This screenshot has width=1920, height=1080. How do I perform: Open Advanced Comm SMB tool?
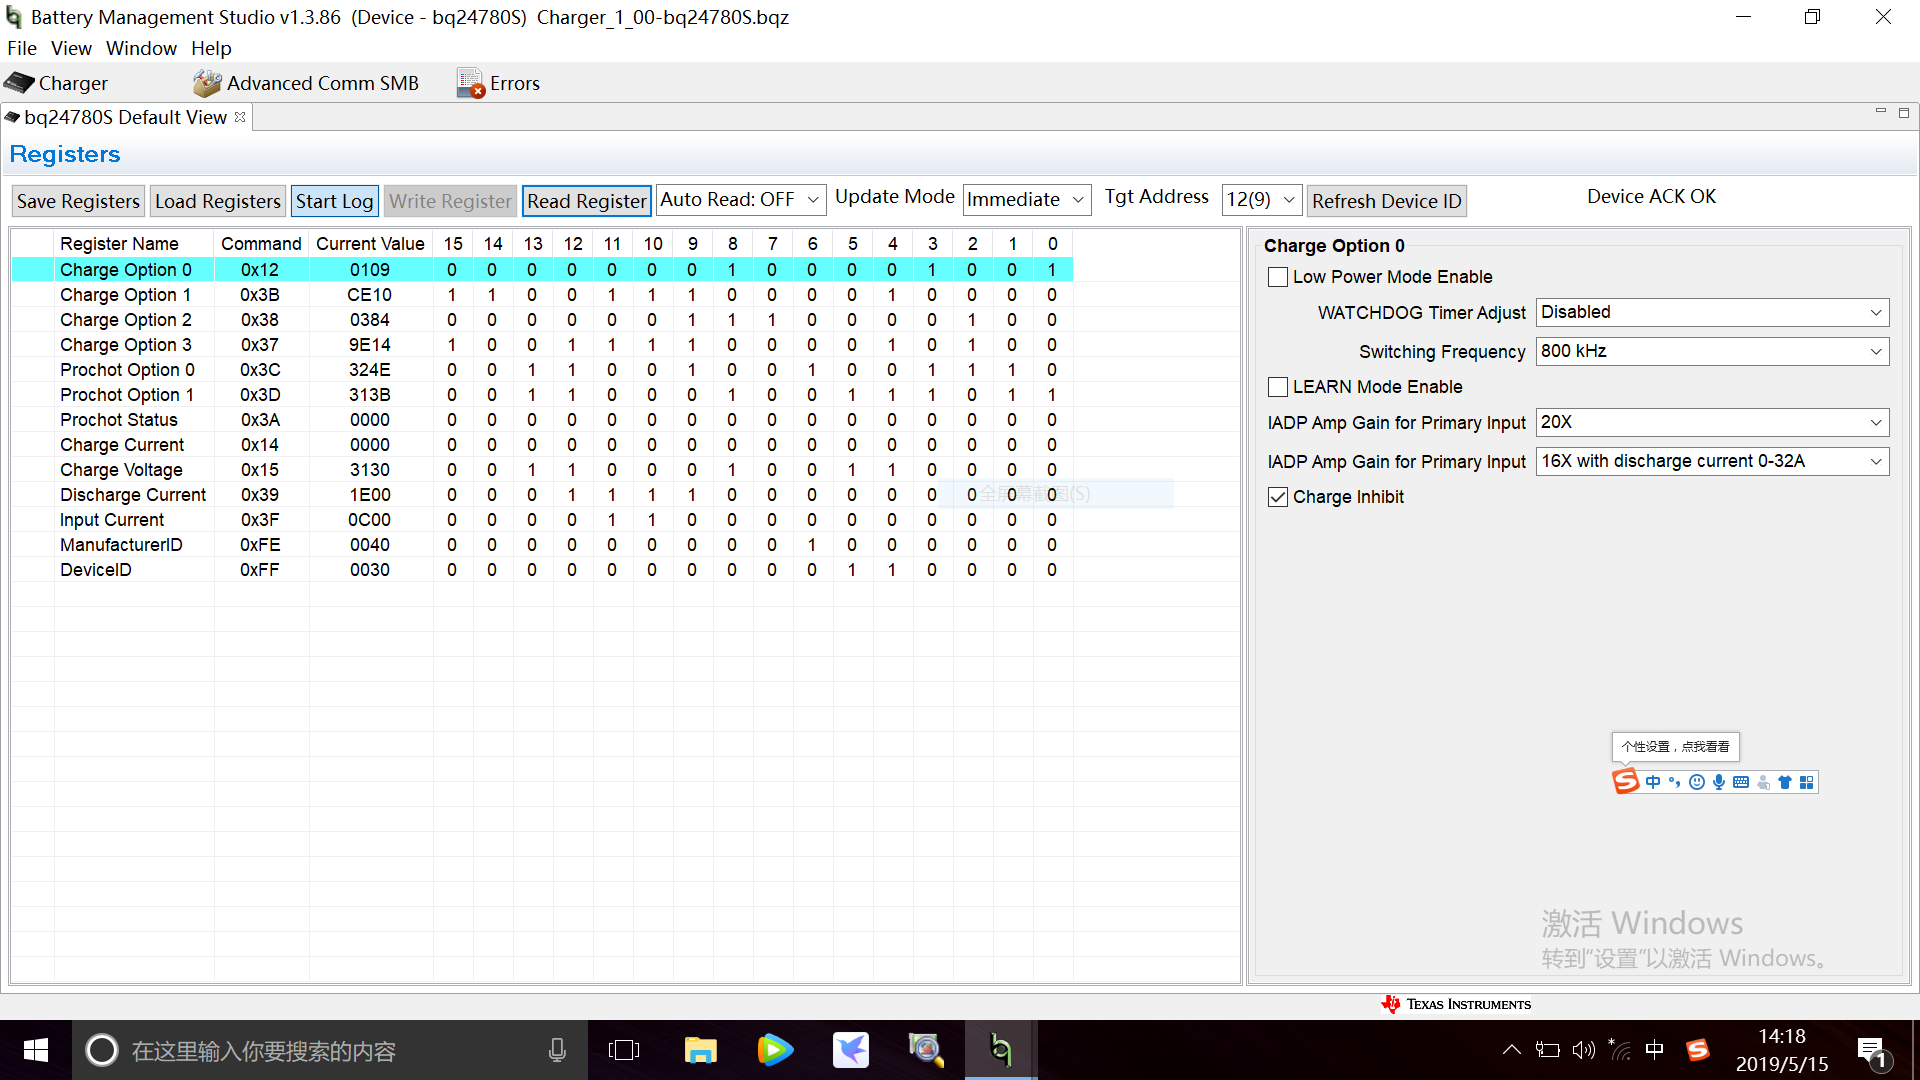(306, 83)
